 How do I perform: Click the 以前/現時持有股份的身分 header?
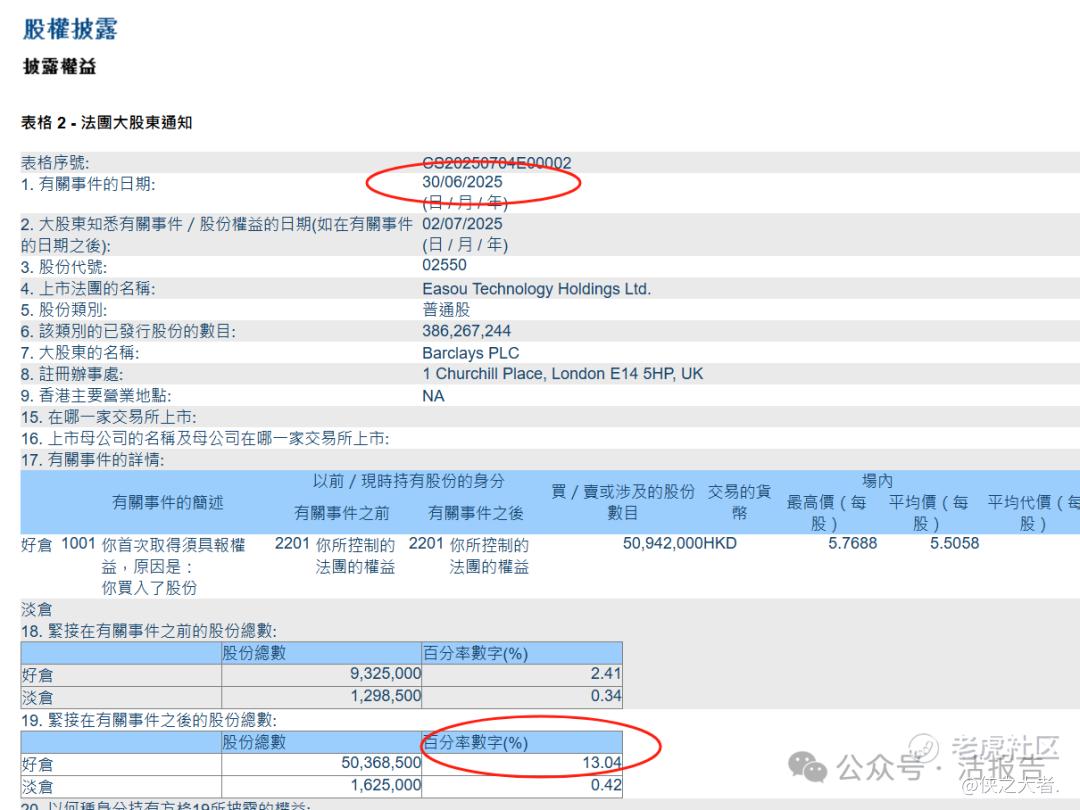coord(409,481)
